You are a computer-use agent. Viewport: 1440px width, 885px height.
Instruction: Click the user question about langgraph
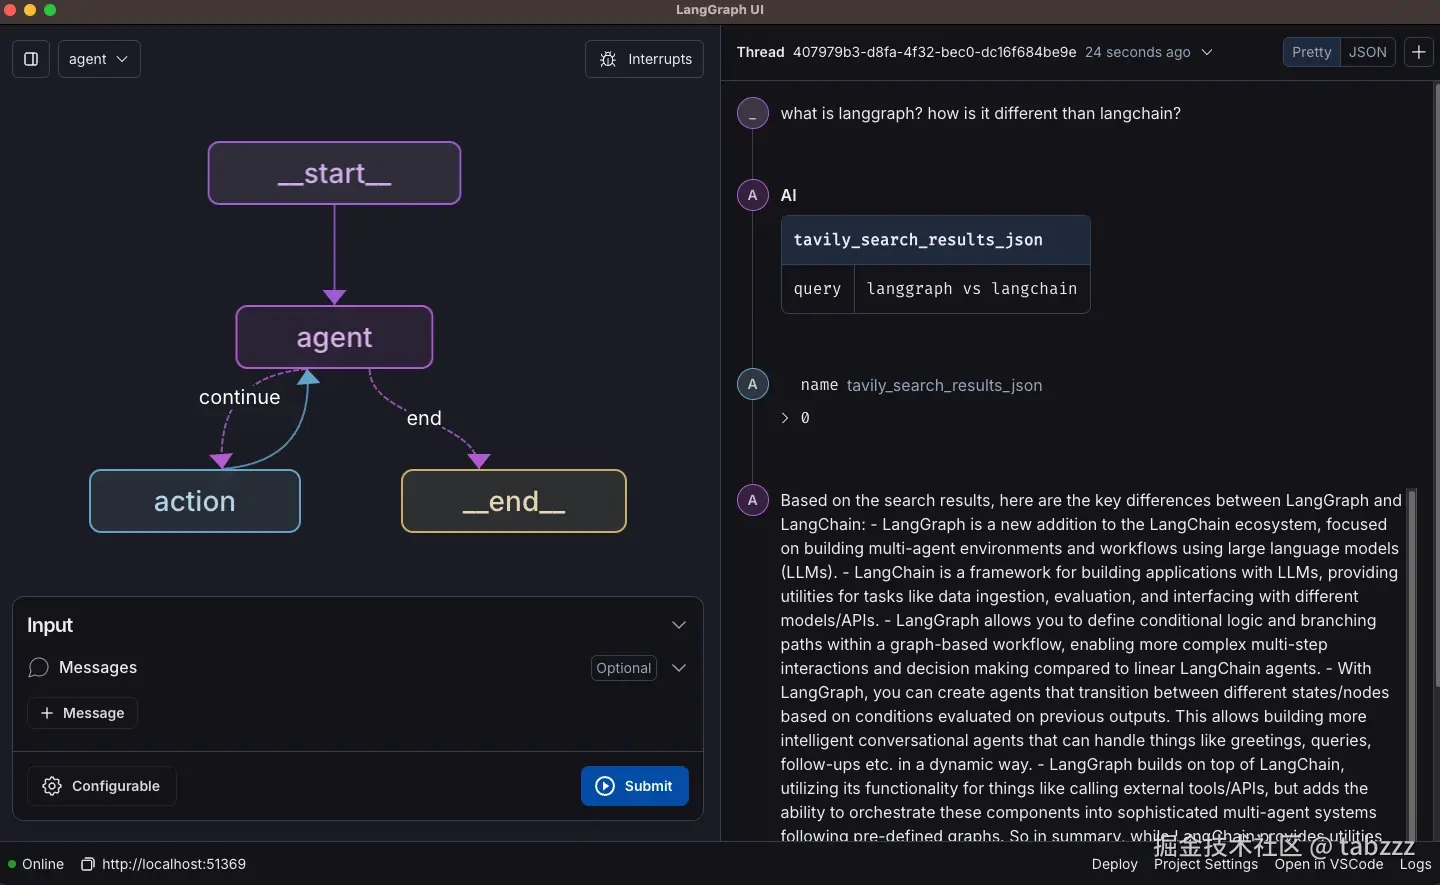tap(981, 114)
